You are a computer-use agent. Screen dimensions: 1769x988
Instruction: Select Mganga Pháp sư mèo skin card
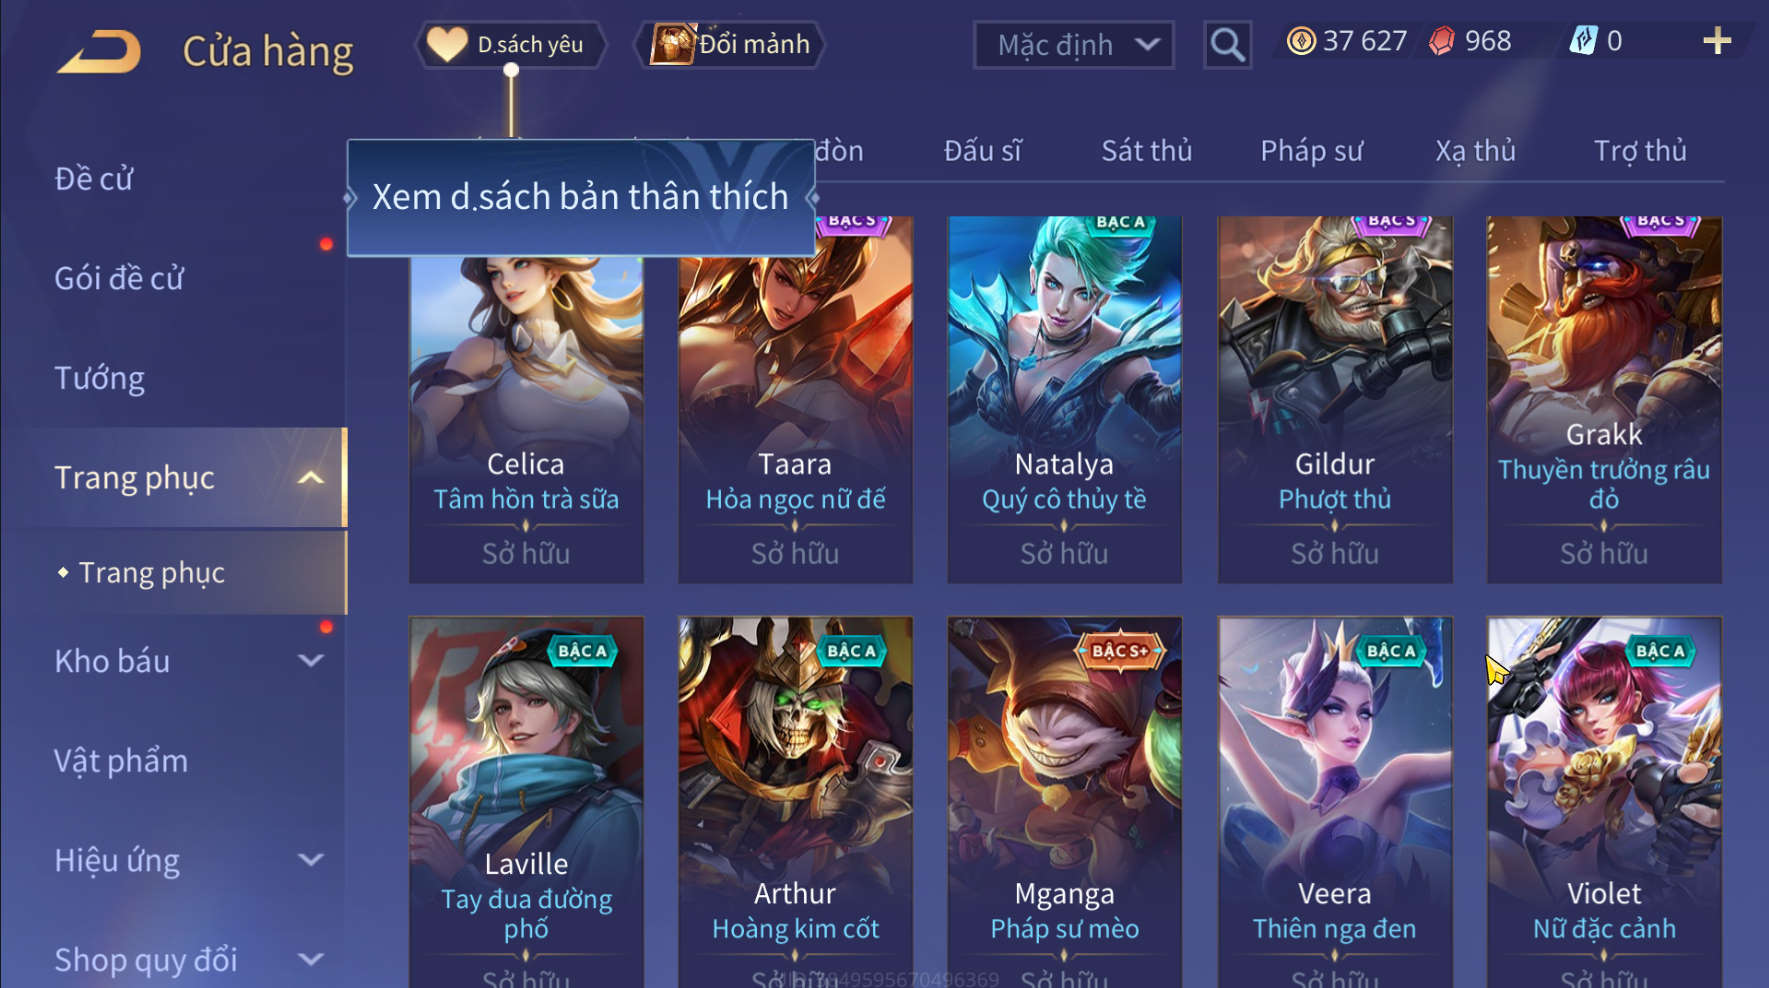[1064, 802]
